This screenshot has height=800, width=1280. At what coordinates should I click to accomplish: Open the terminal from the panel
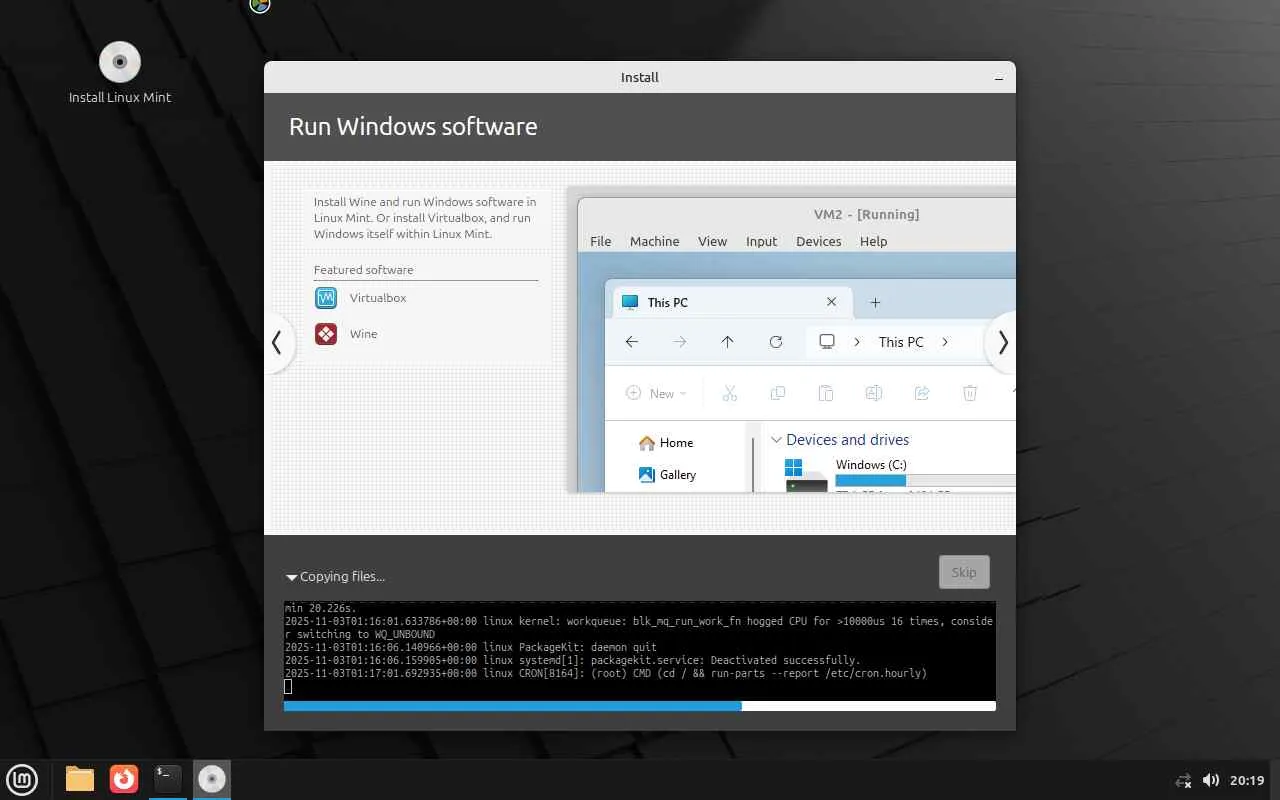(168, 779)
